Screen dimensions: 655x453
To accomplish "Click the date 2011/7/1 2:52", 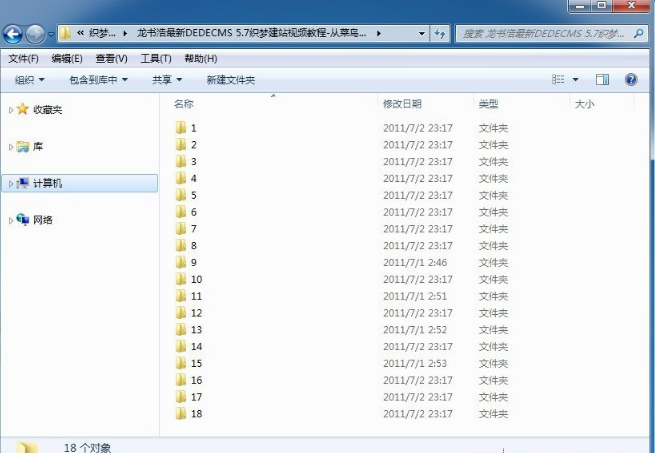I will pos(415,330).
